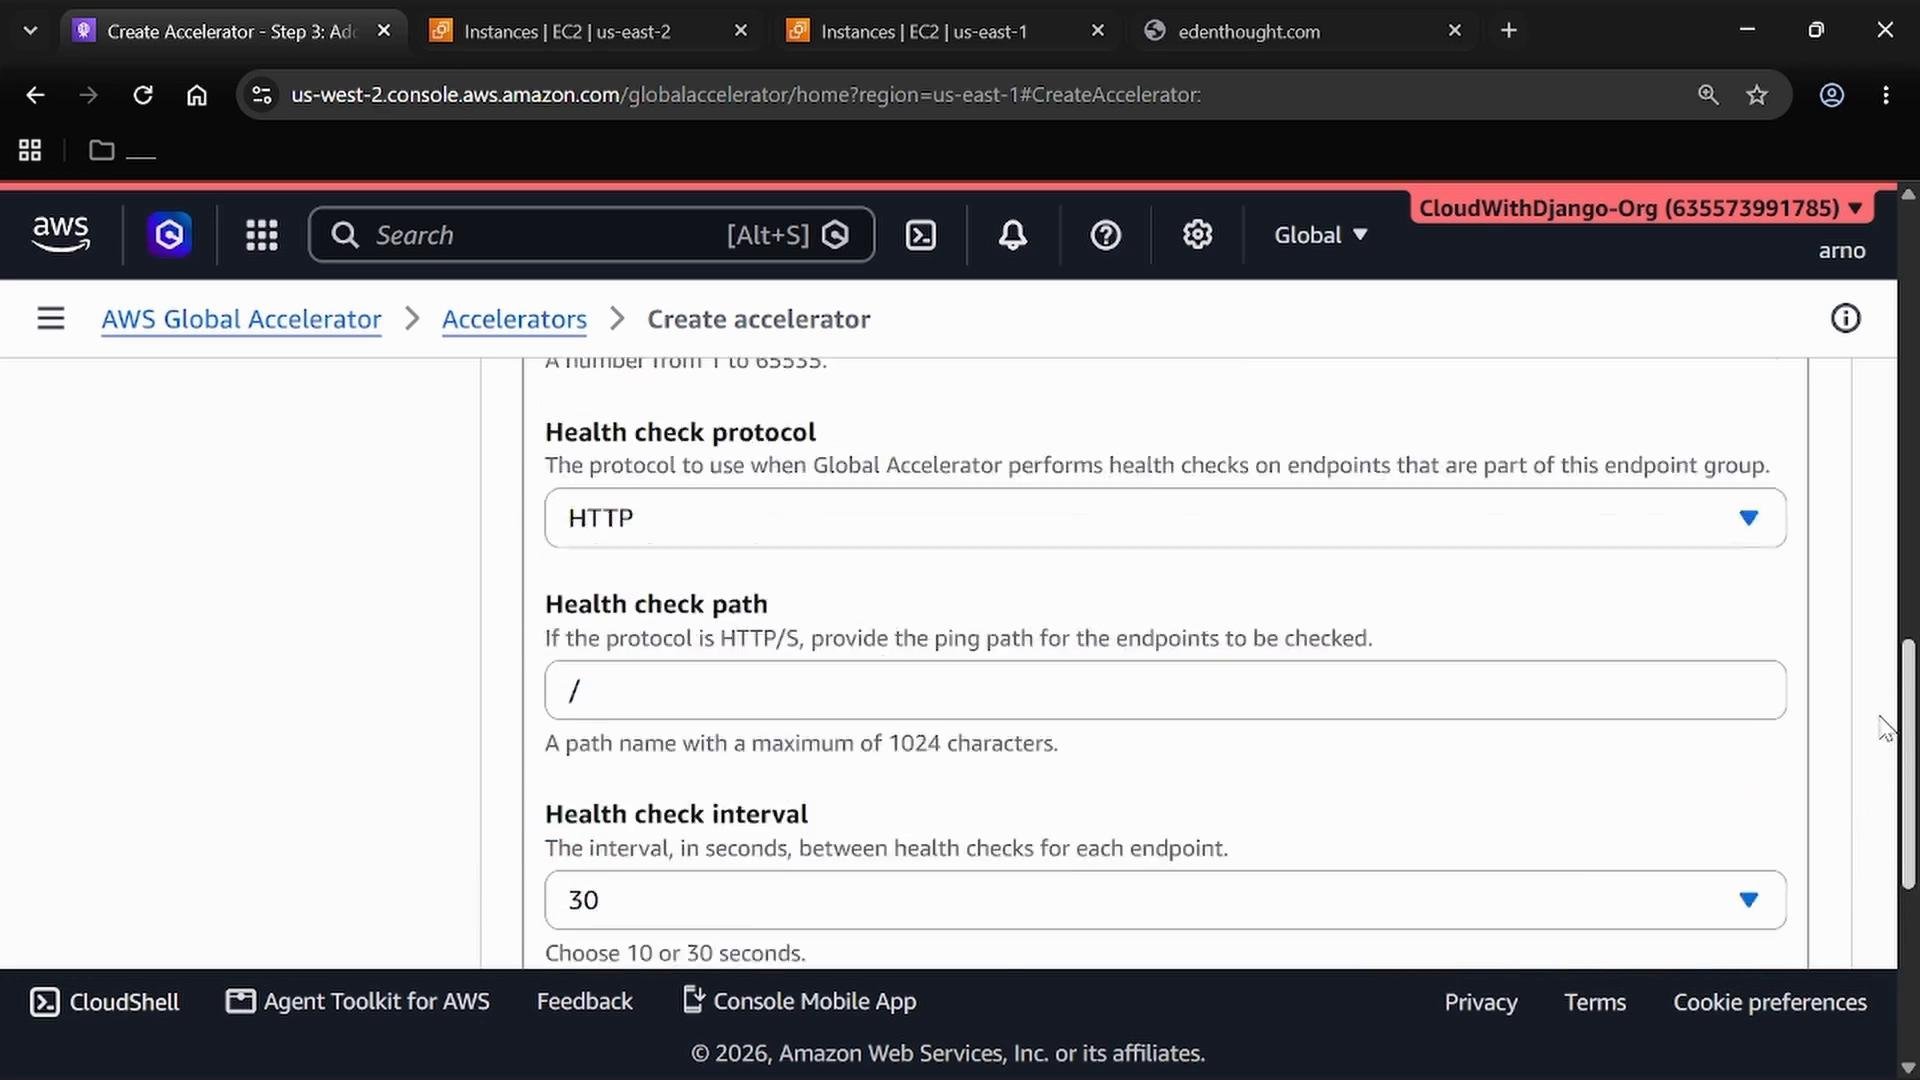Close the edenthought.com tab
The image size is (1920, 1080).
(x=1455, y=31)
